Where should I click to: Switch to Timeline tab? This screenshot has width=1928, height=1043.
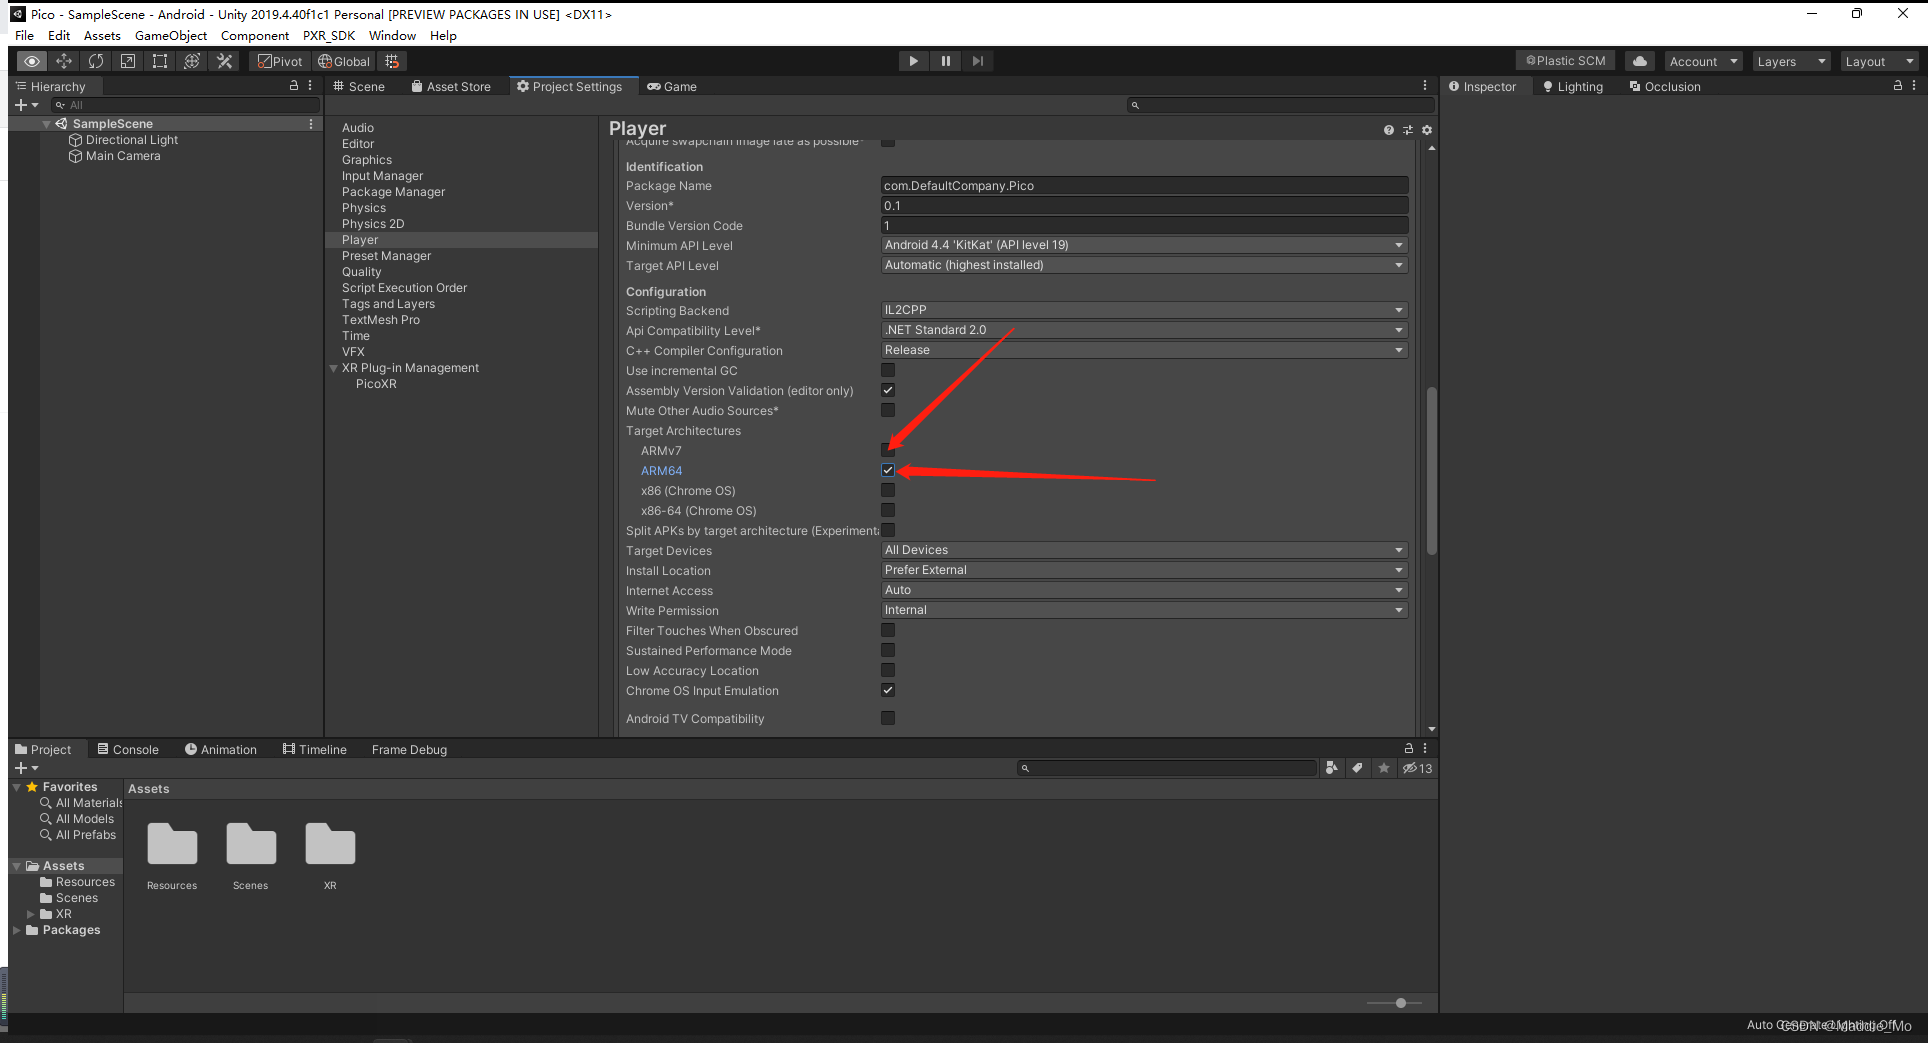pyautogui.click(x=315, y=750)
